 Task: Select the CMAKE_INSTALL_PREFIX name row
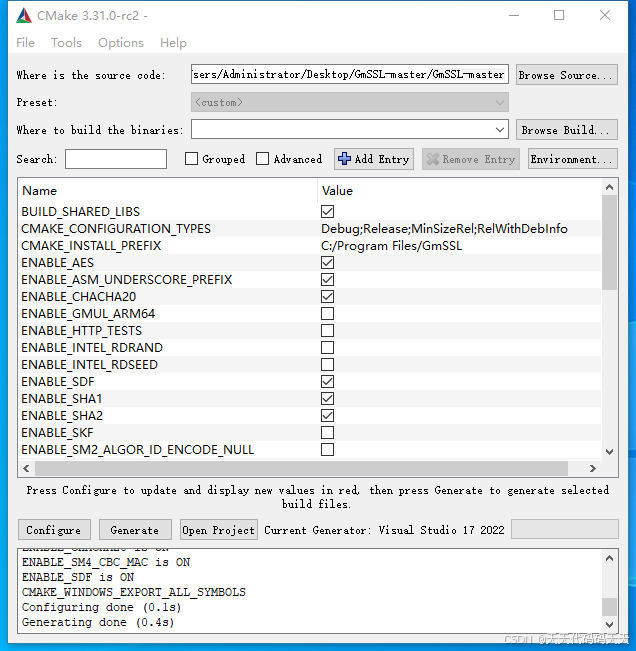[91, 246]
